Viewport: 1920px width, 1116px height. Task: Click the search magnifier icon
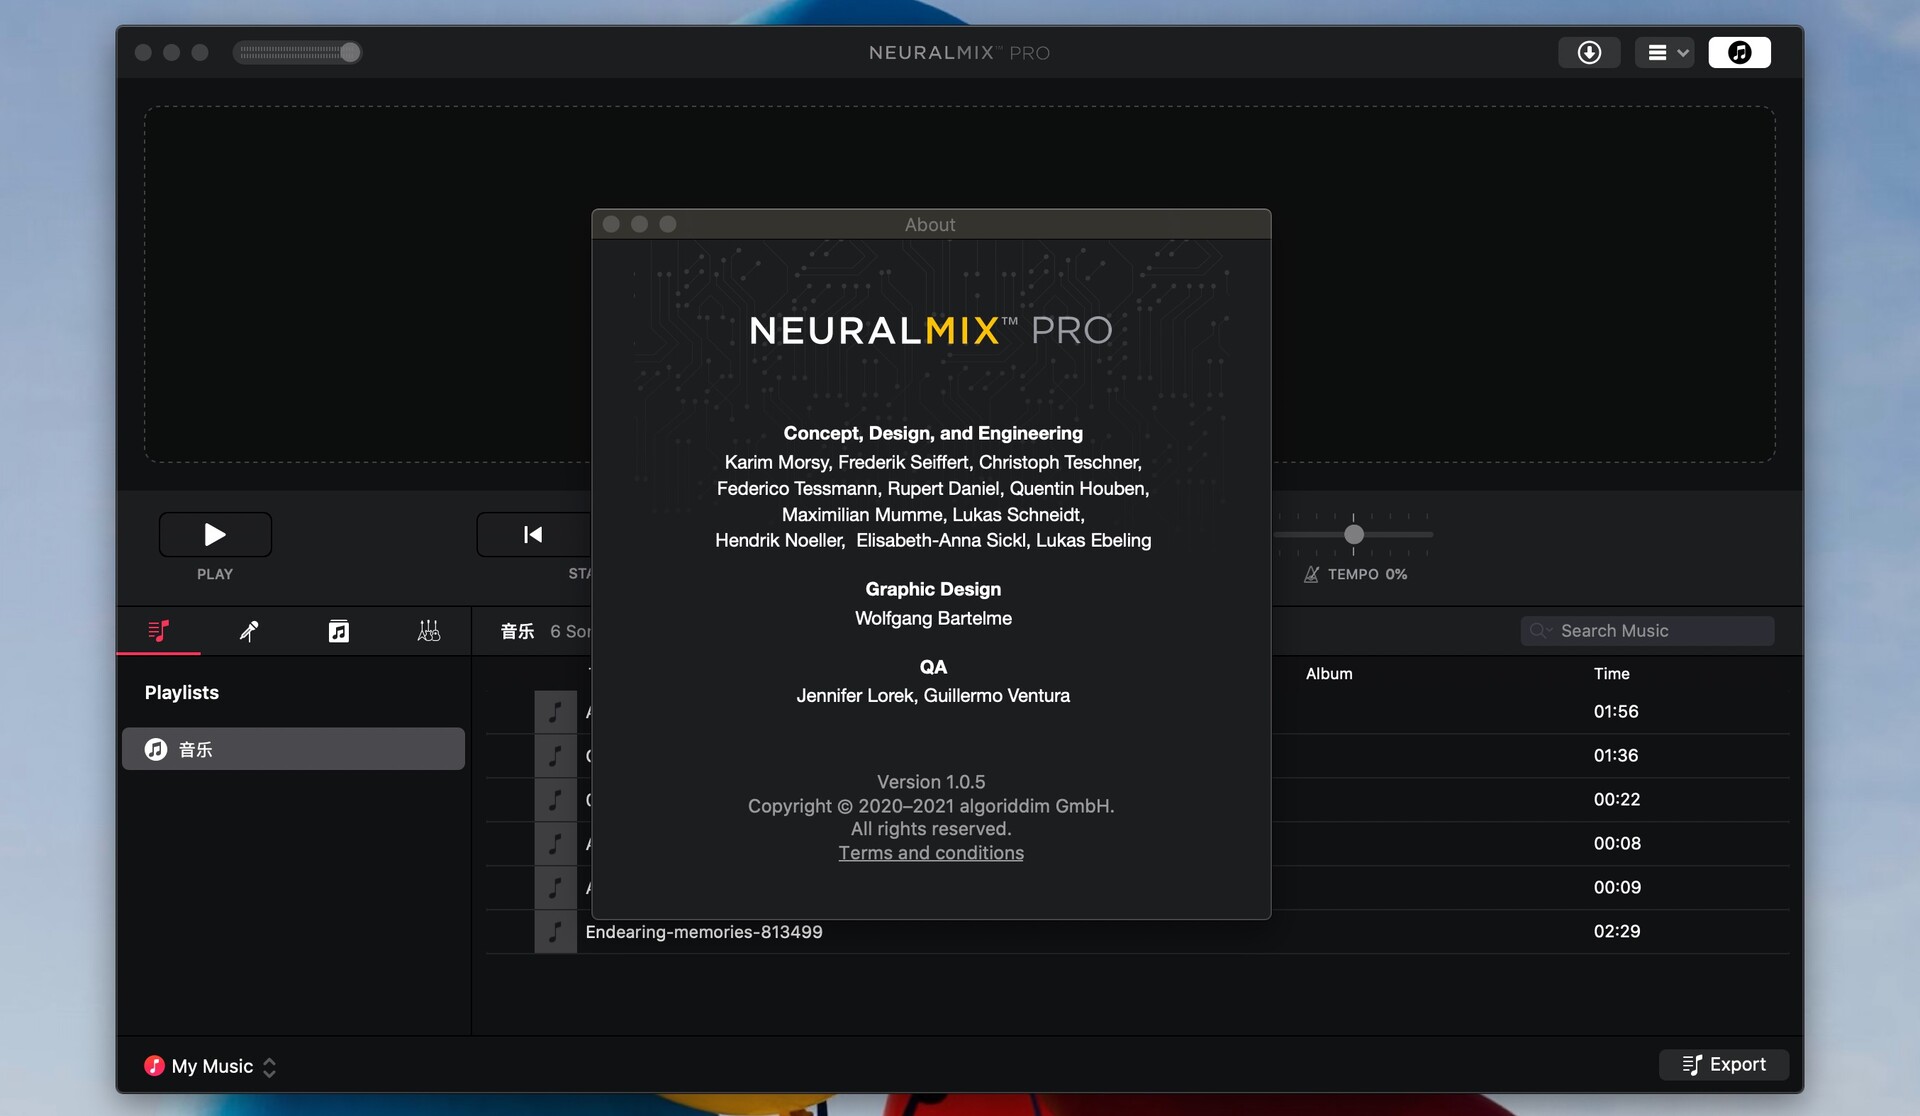point(1540,631)
